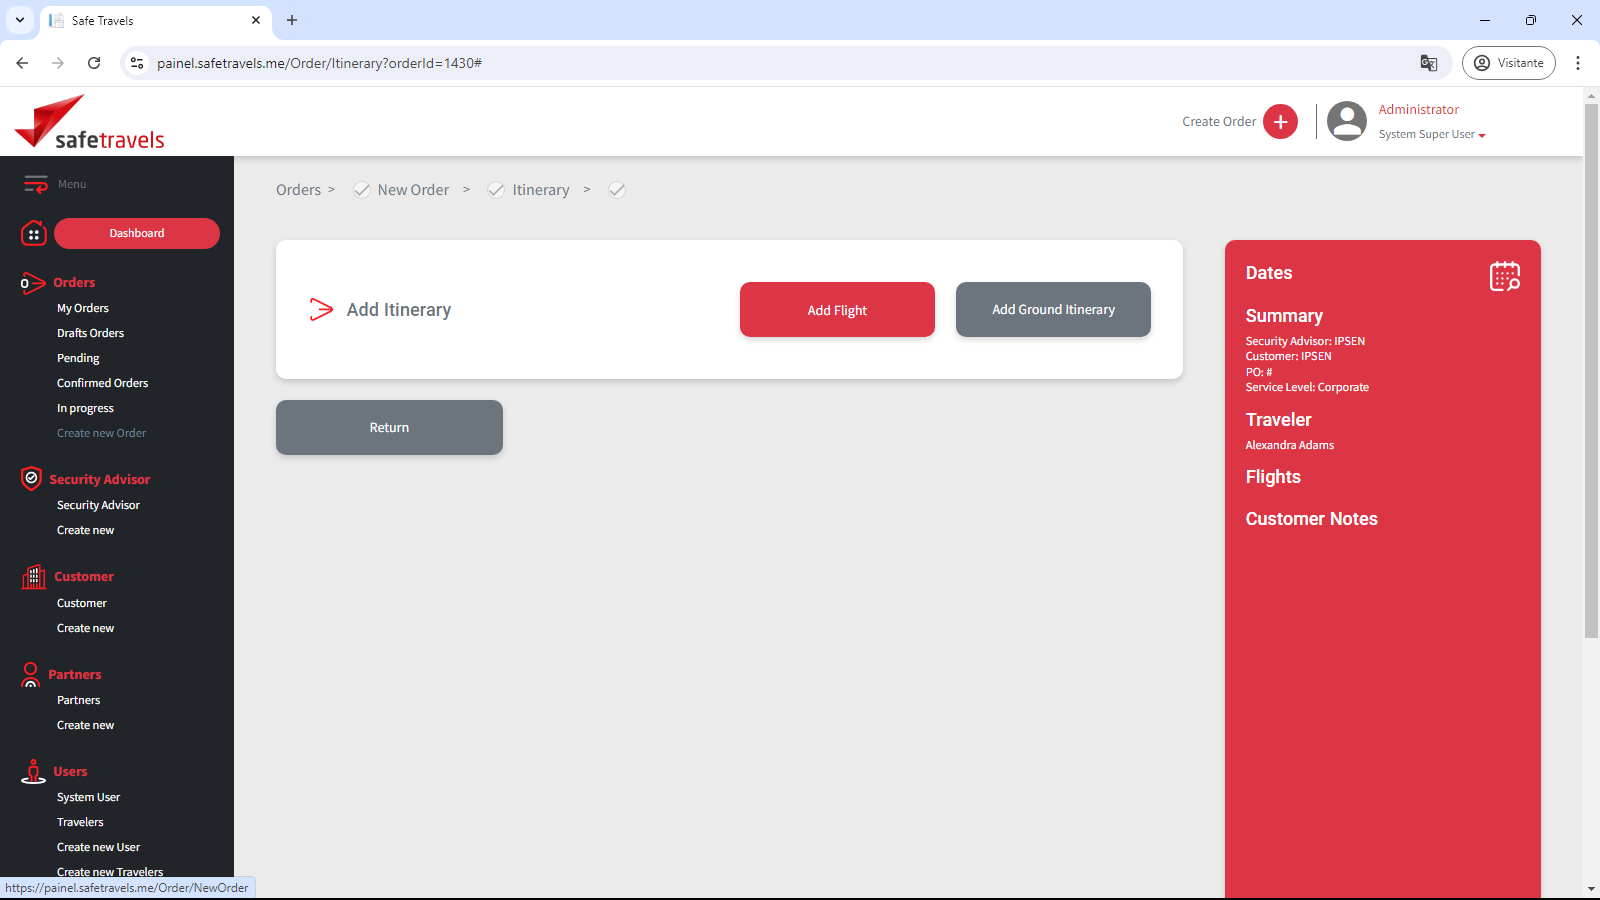
Task: Click the Itinerary breadcrumb checkmark
Action: pyautogui.click(x=496, y=190)
